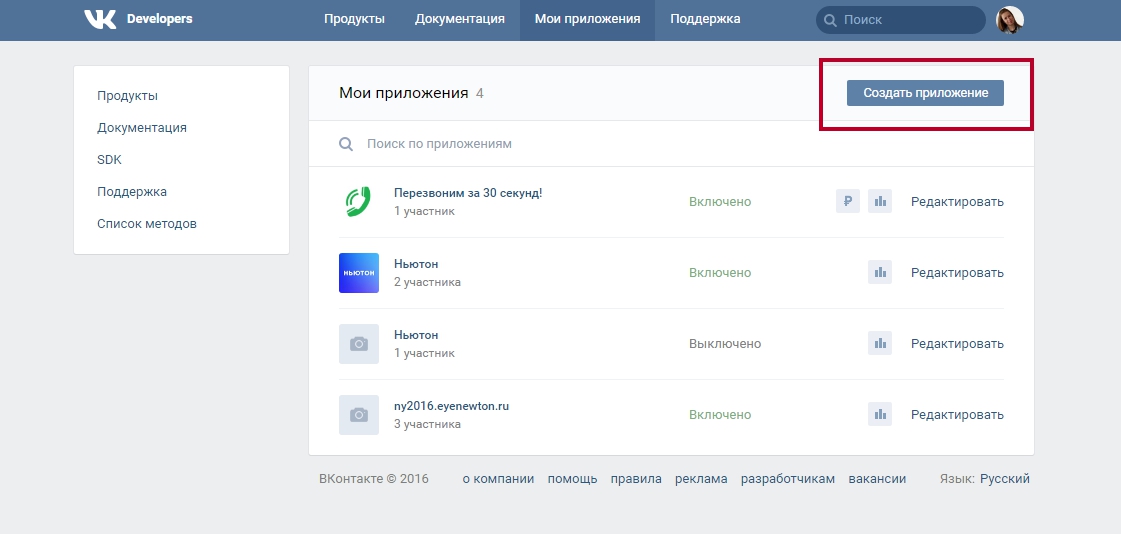
Task: Open SDK in the left sidebar
Action: tap(109, 160)
